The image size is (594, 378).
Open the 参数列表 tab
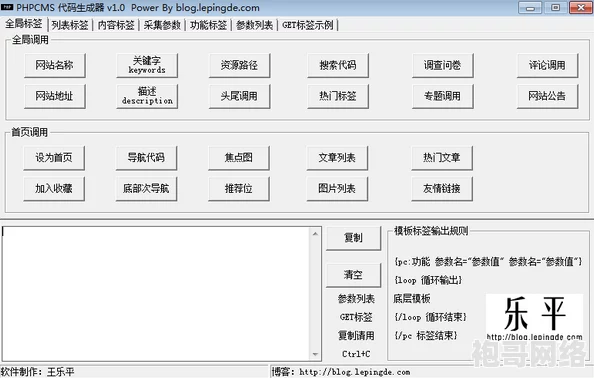click(255, 25)
